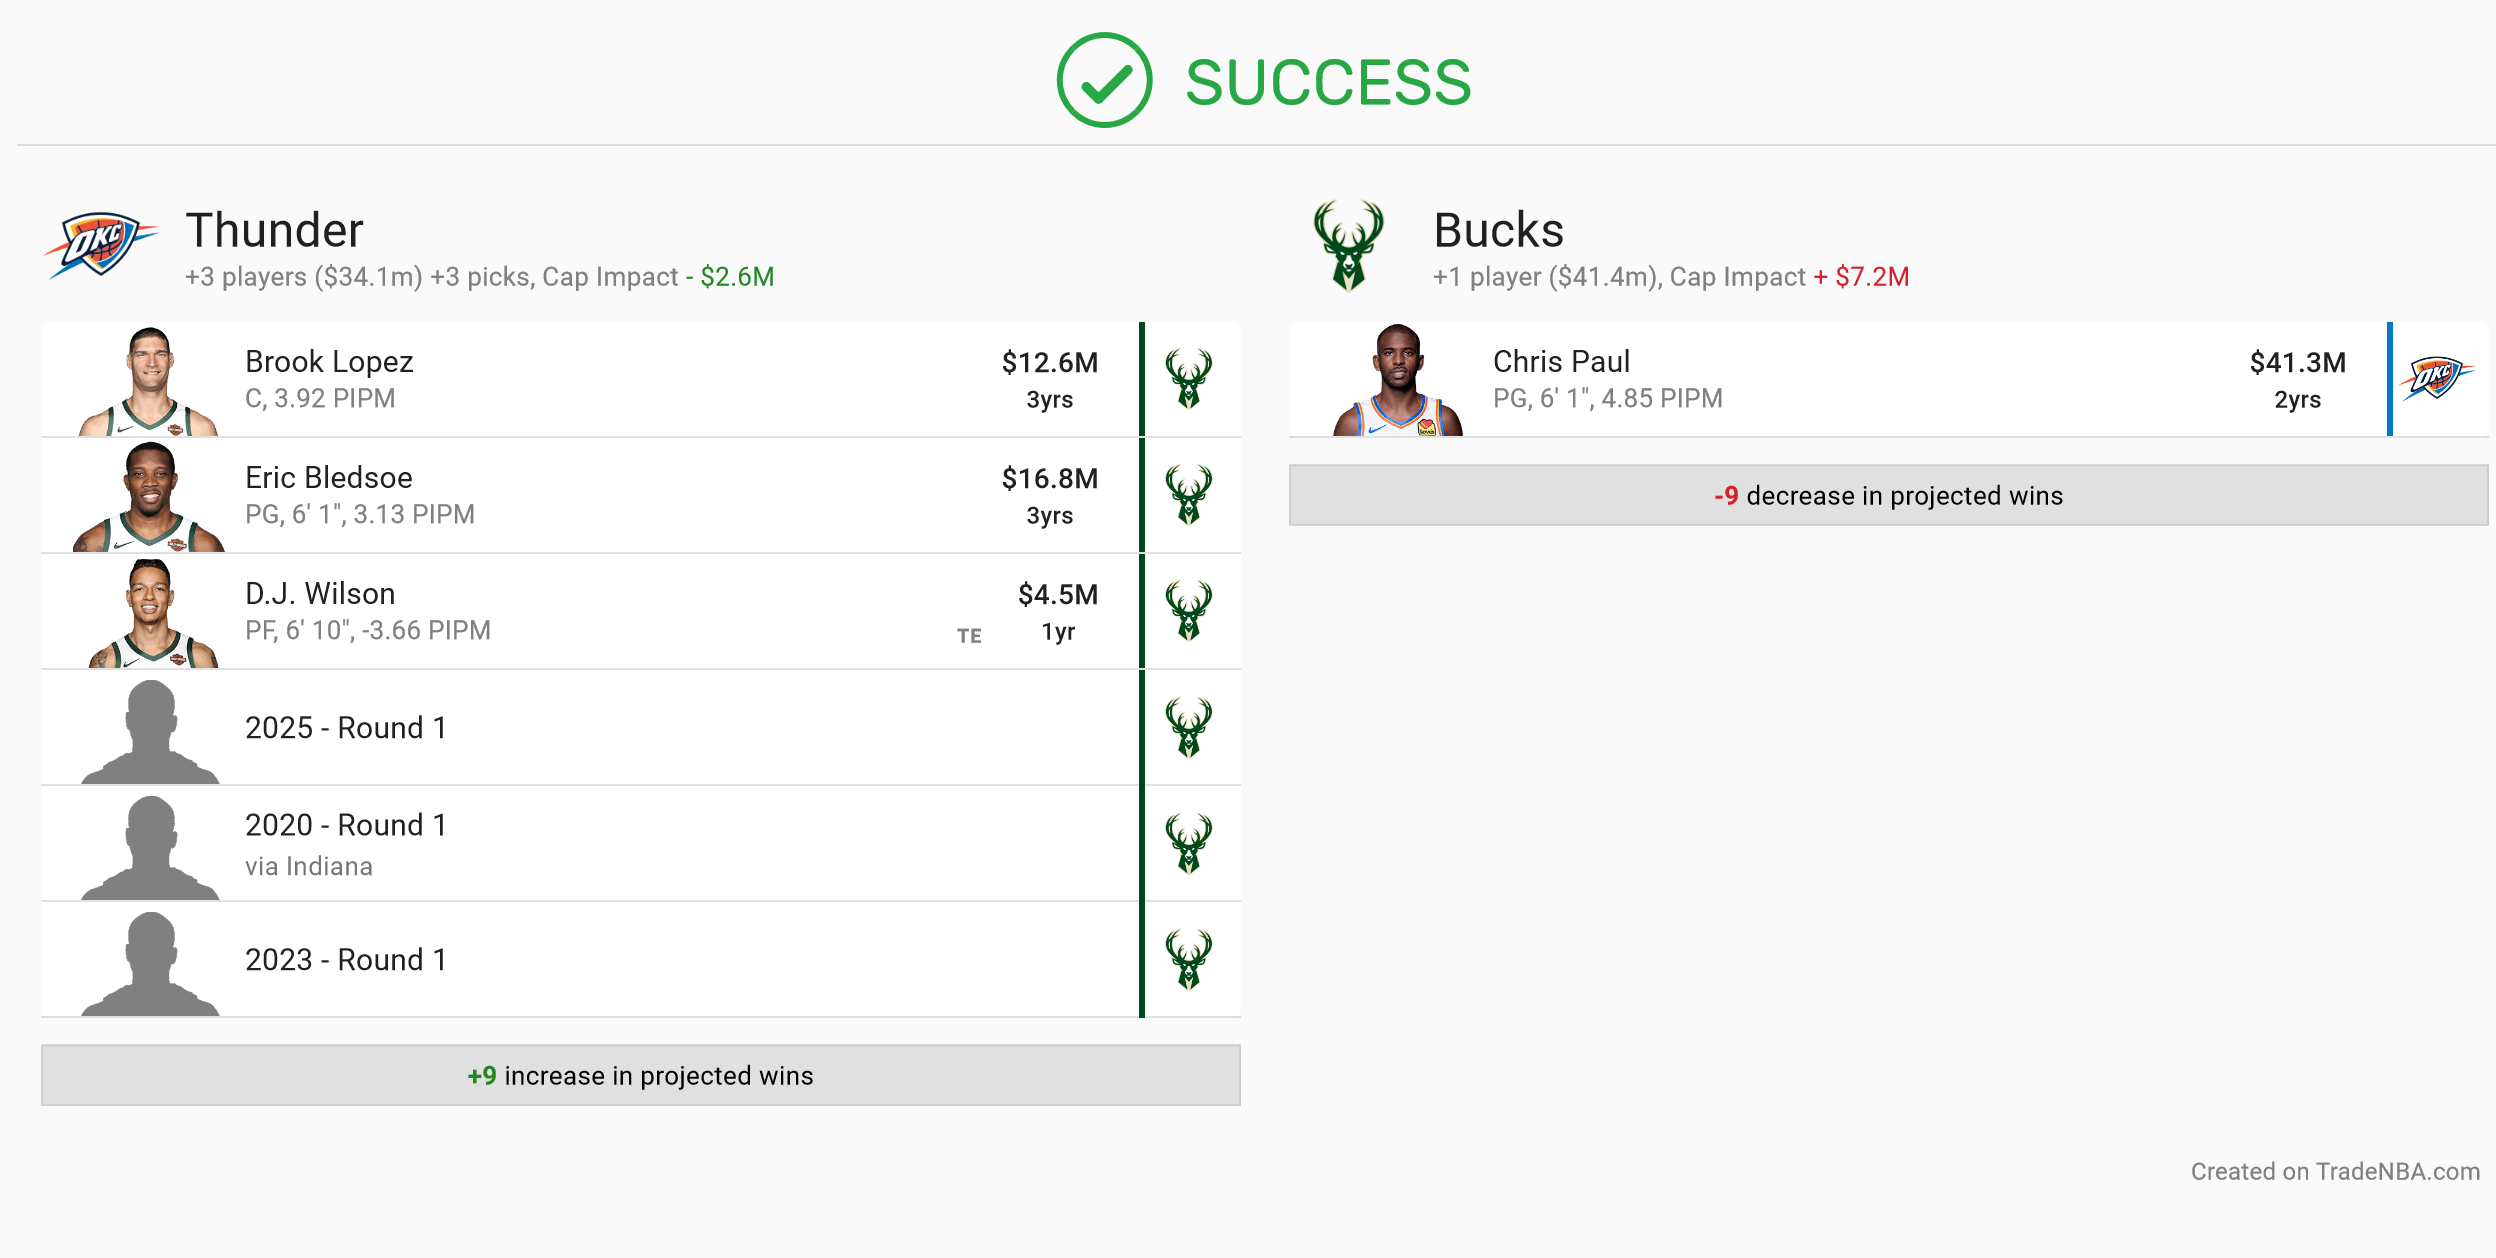
Task: Click Bucks logo beside 2025 Round 1 pick
Action: click(1189, 727)
